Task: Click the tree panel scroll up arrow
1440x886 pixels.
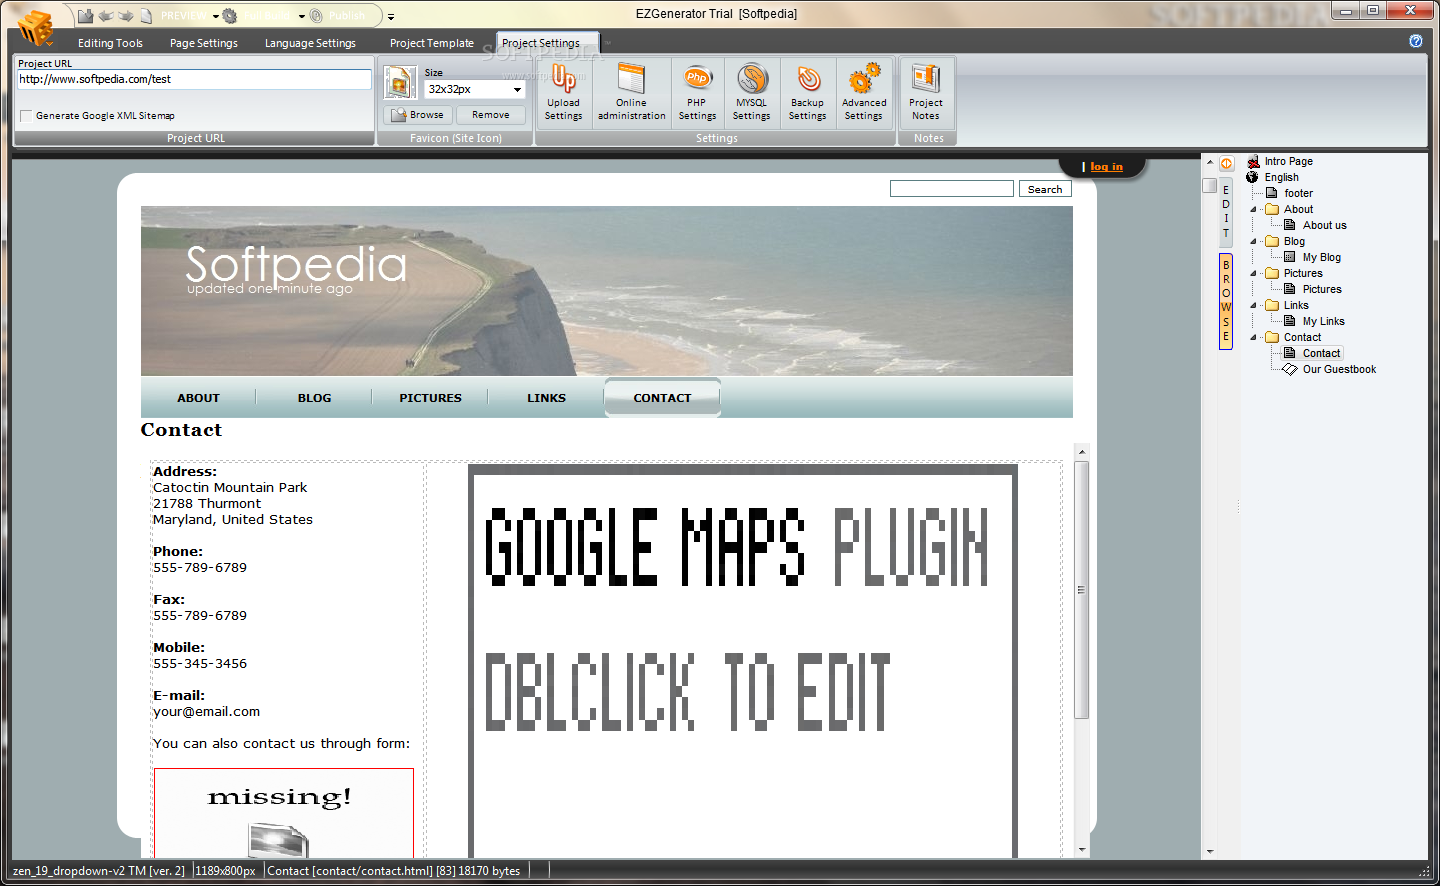Action: tap(1210, 162)
